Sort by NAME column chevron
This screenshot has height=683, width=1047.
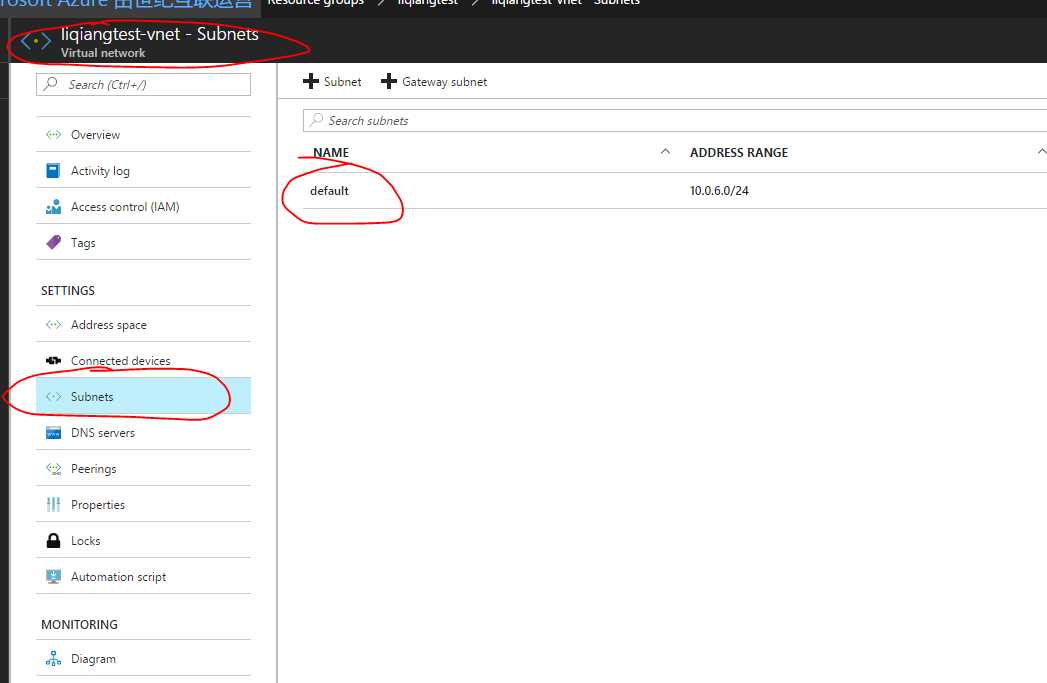click(665, 152)
